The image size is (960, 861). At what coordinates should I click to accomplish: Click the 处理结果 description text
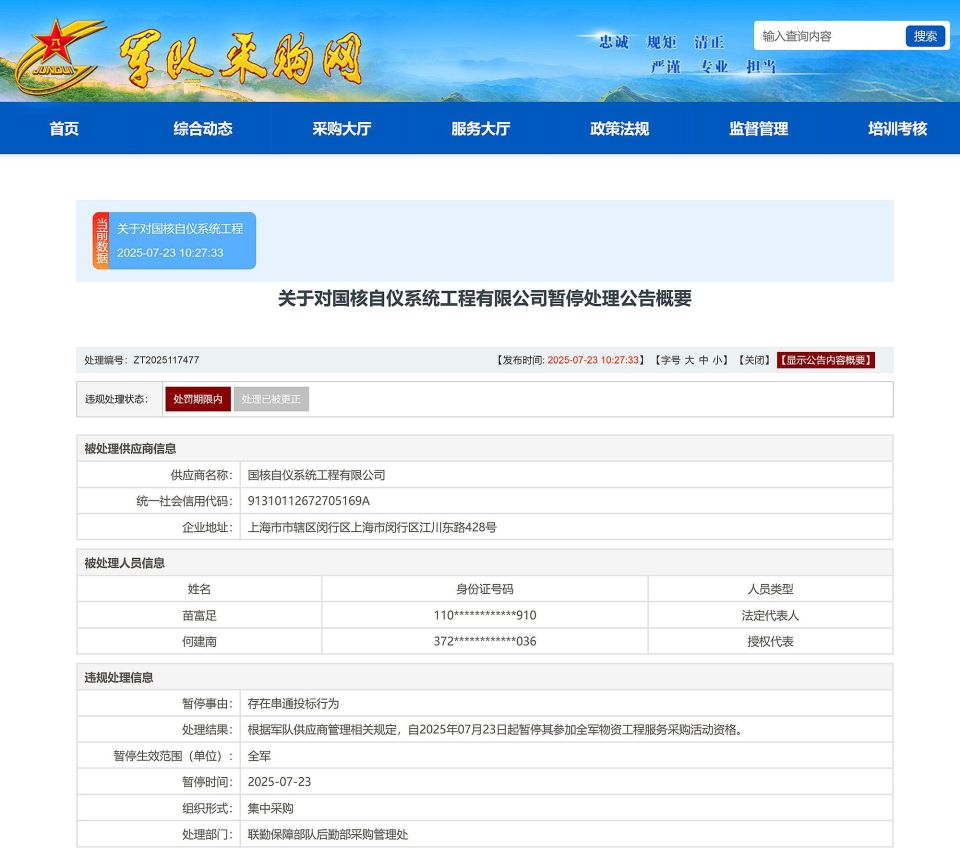(496, 730)
